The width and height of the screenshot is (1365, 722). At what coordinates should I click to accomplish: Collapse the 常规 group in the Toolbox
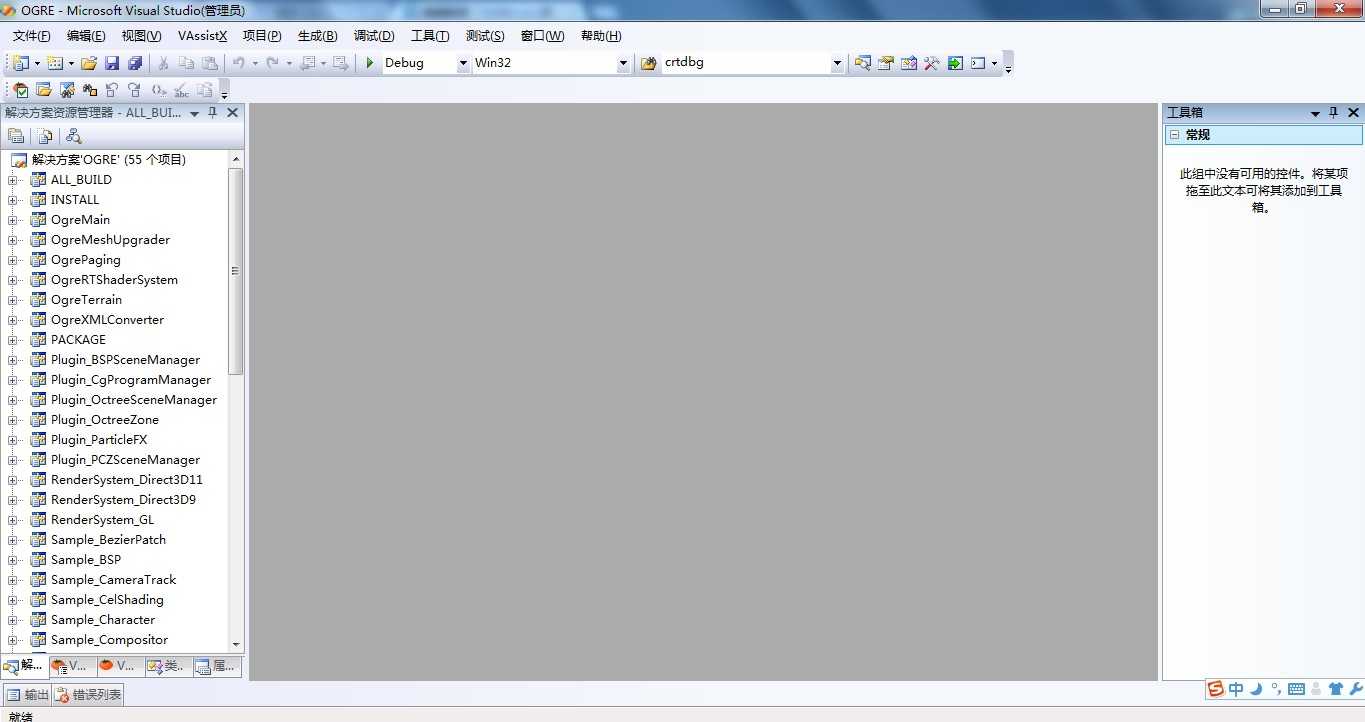click(1175, 135)
